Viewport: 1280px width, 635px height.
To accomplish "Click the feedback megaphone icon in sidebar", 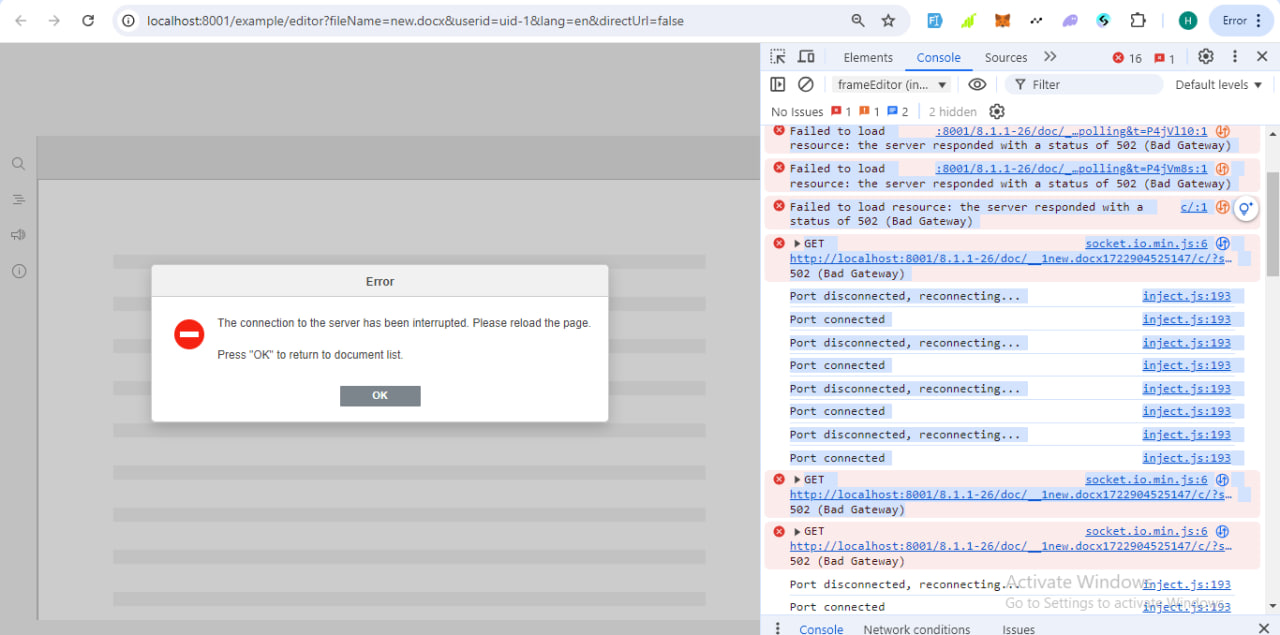I will (18, 235).
